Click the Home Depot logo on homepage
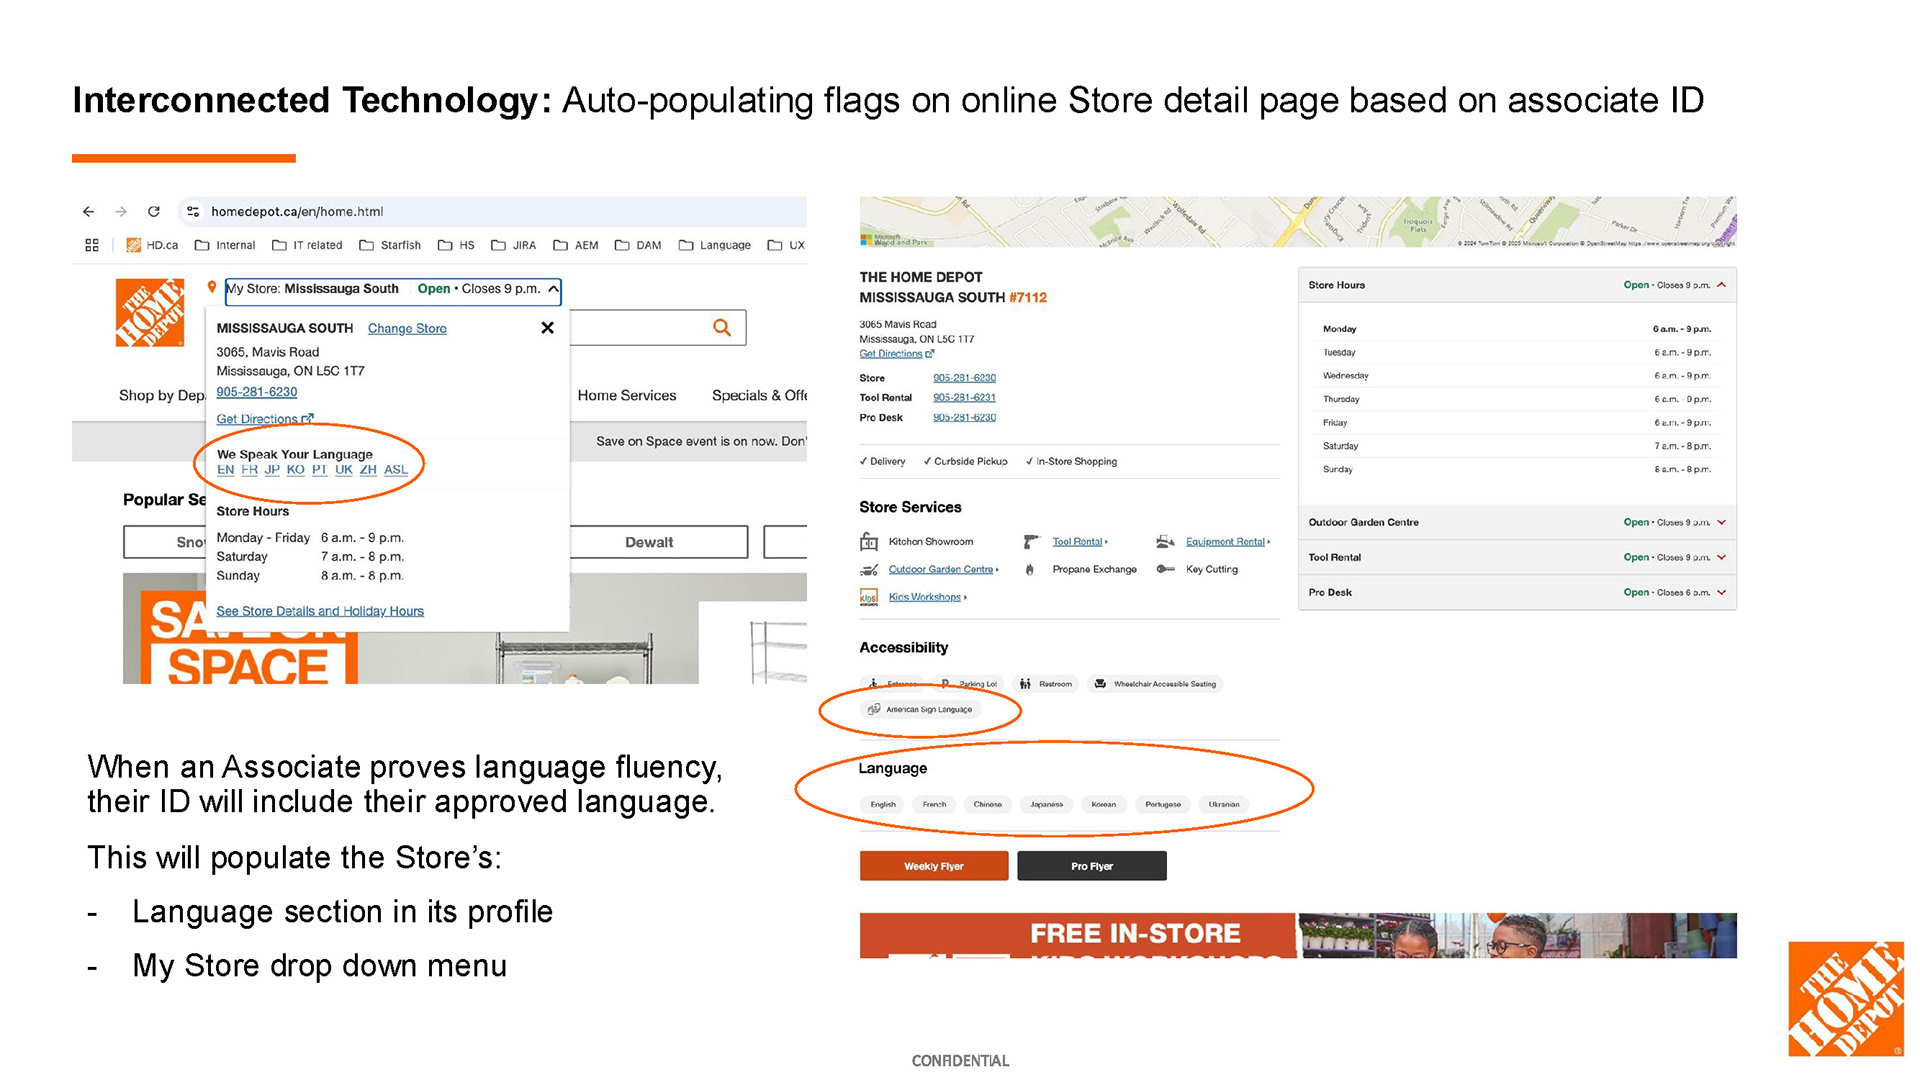 tap(150, 313)
